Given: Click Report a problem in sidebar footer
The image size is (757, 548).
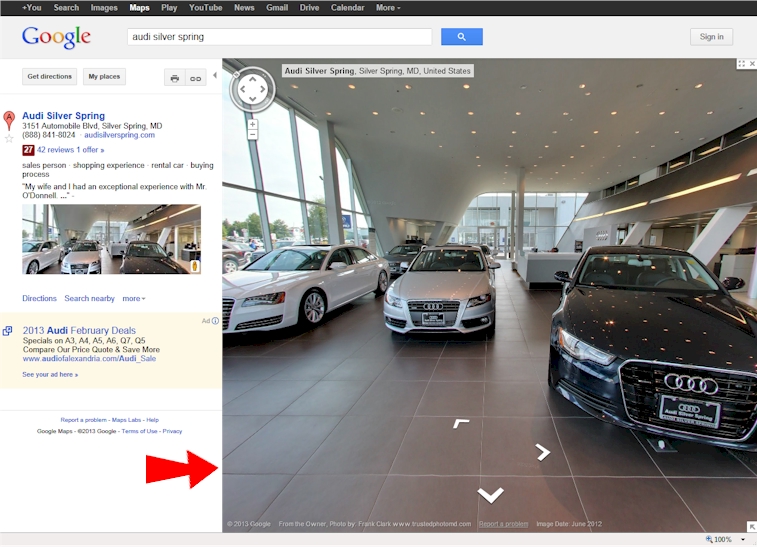Looking at the screenshot, I should pos(84,420).
